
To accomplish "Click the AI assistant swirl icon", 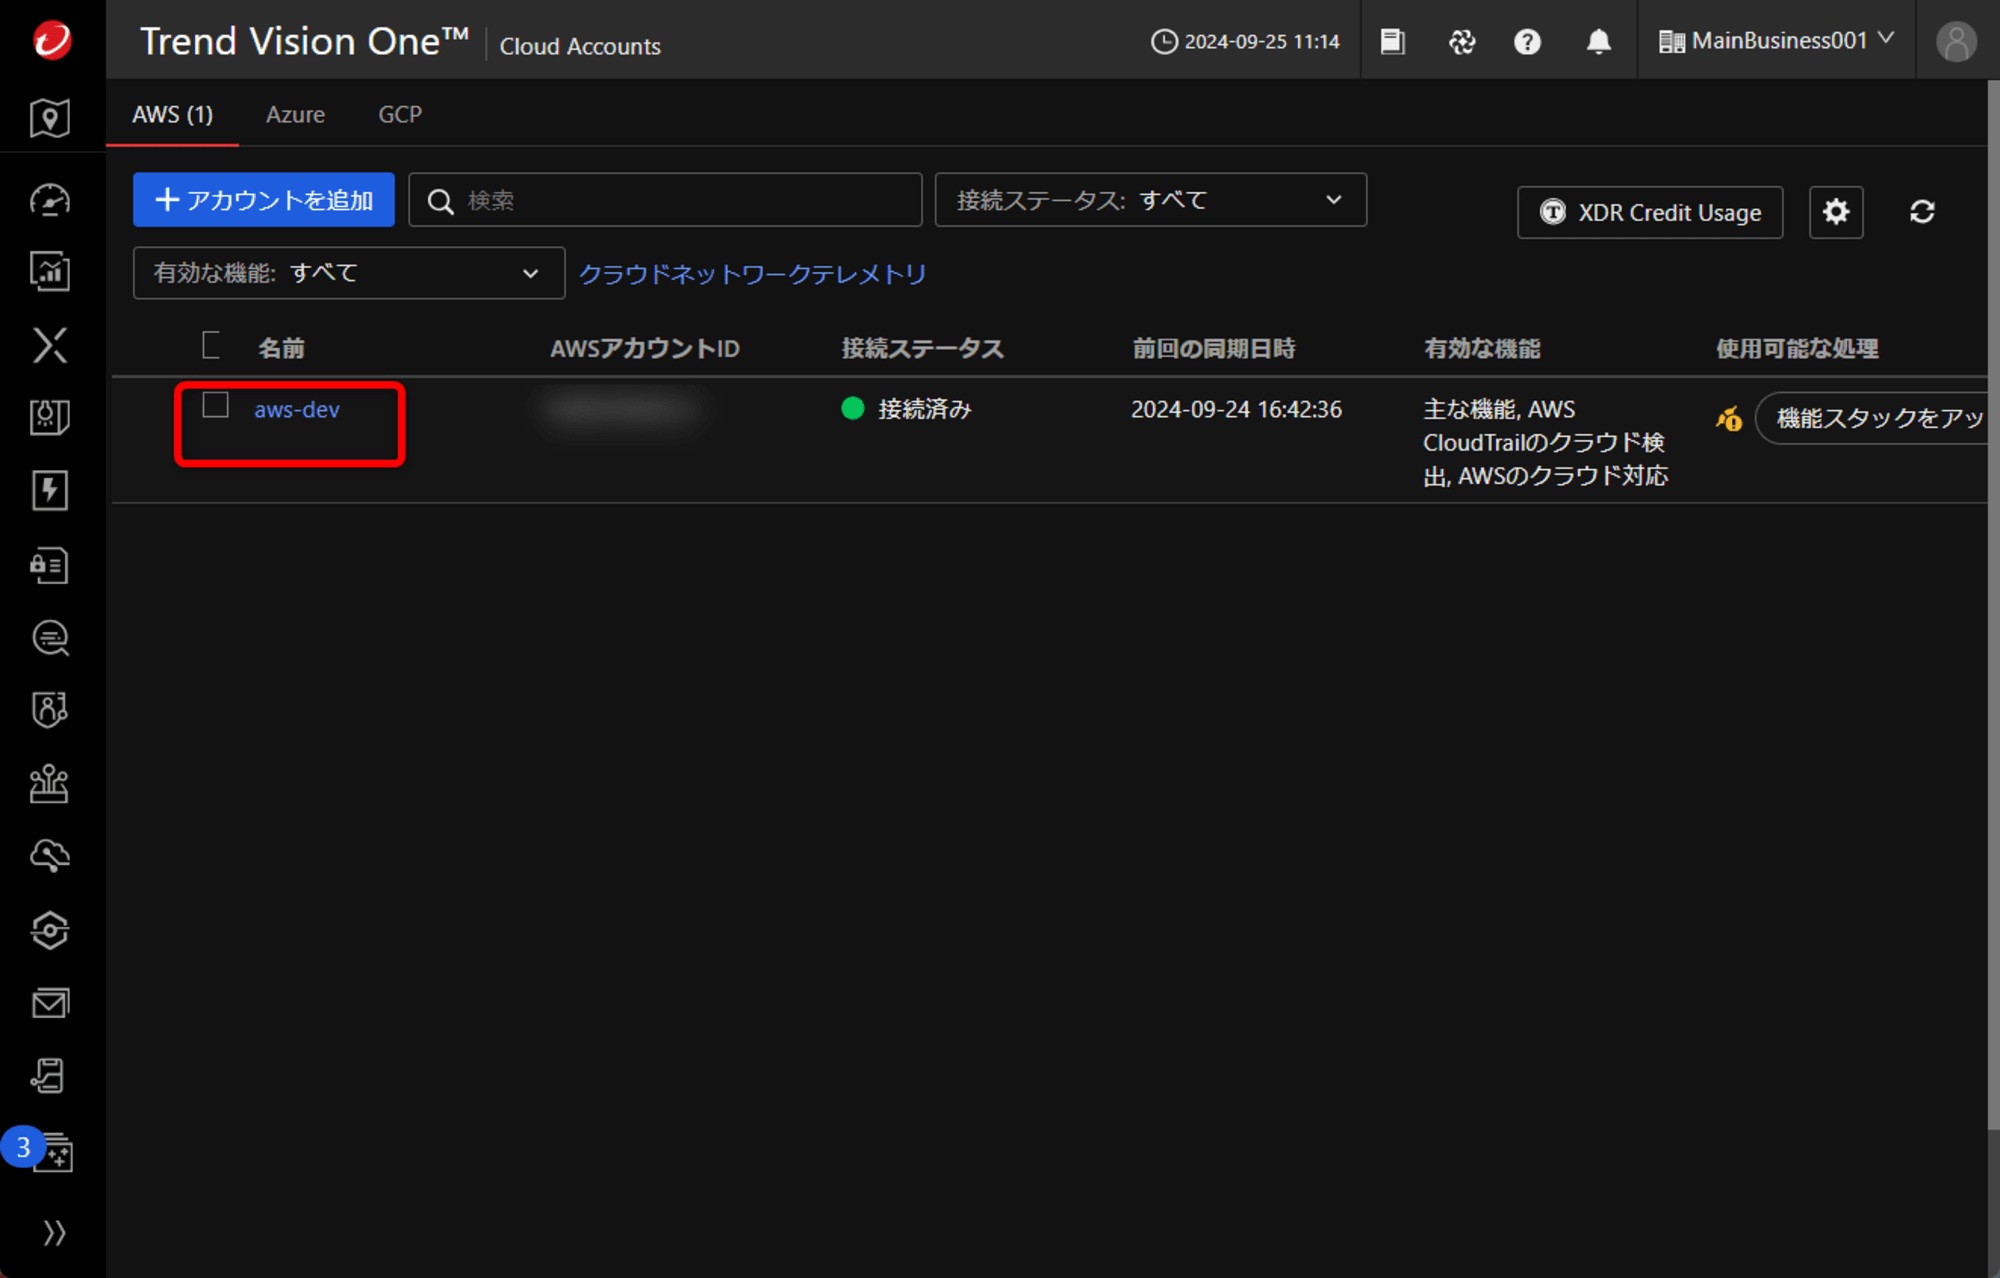I will click(1462, 41).
